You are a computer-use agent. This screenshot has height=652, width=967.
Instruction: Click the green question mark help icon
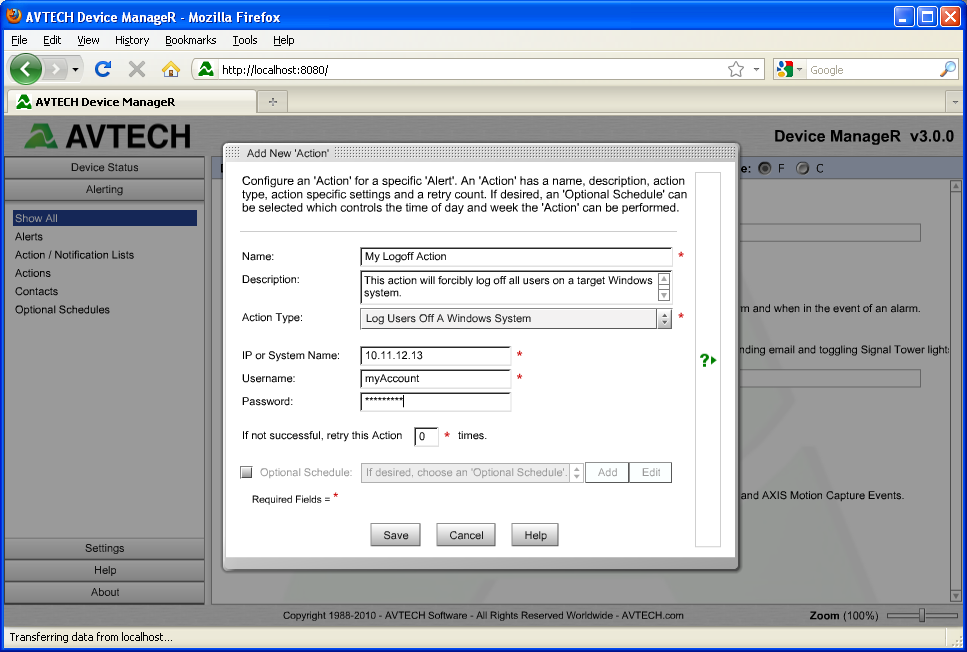[707, 360]
